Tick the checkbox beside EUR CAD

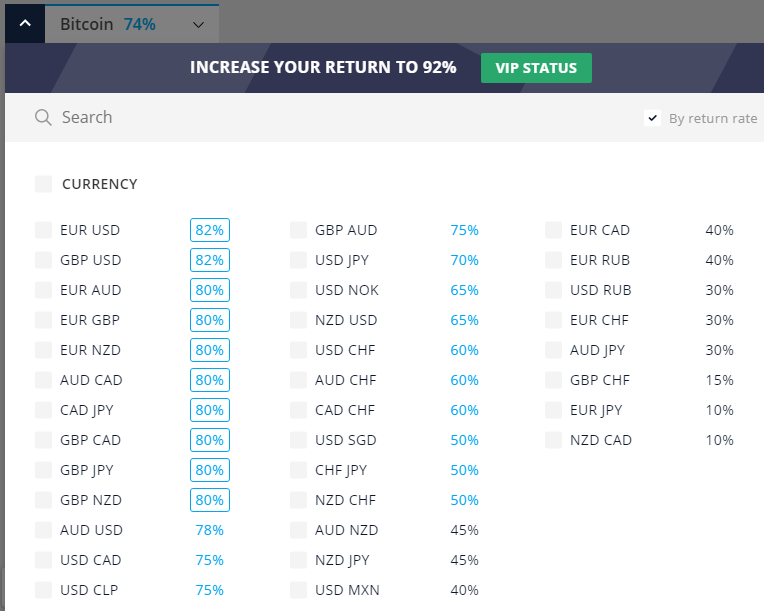(554, 230)
